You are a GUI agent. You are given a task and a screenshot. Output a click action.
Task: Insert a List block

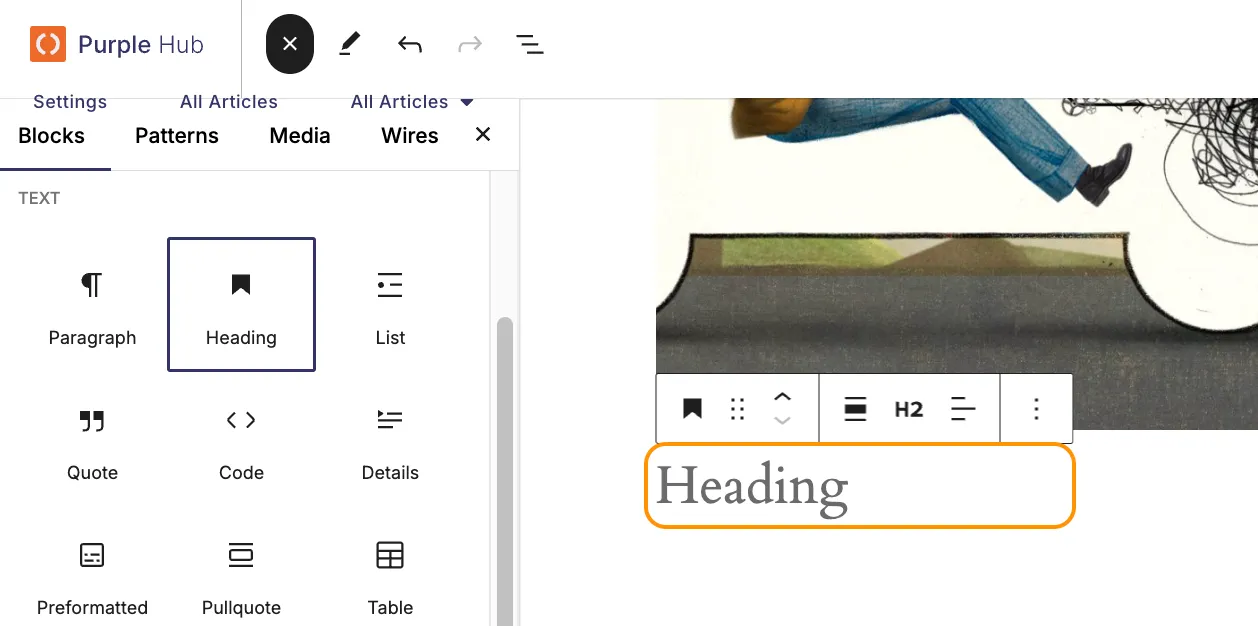(x=390, y=304)
